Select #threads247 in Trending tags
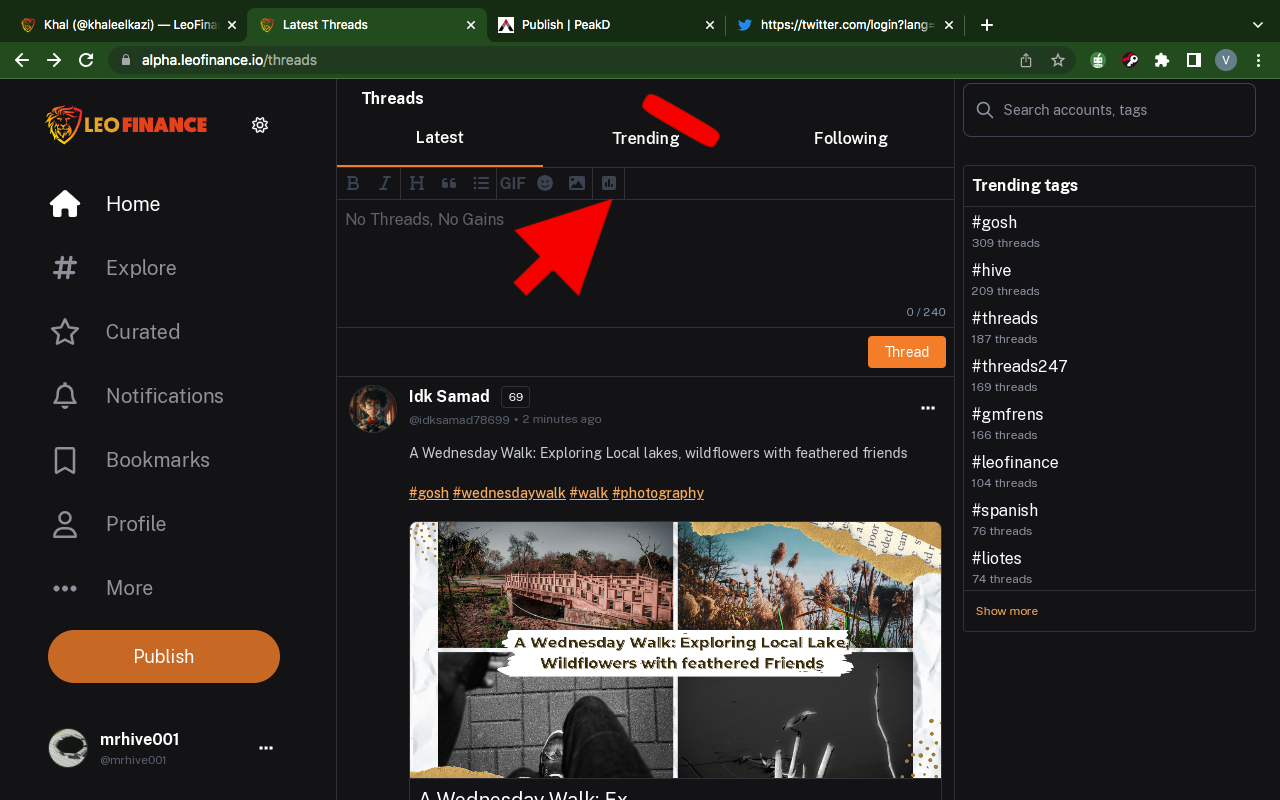The image size is (1280, 800). [1019, 366]
